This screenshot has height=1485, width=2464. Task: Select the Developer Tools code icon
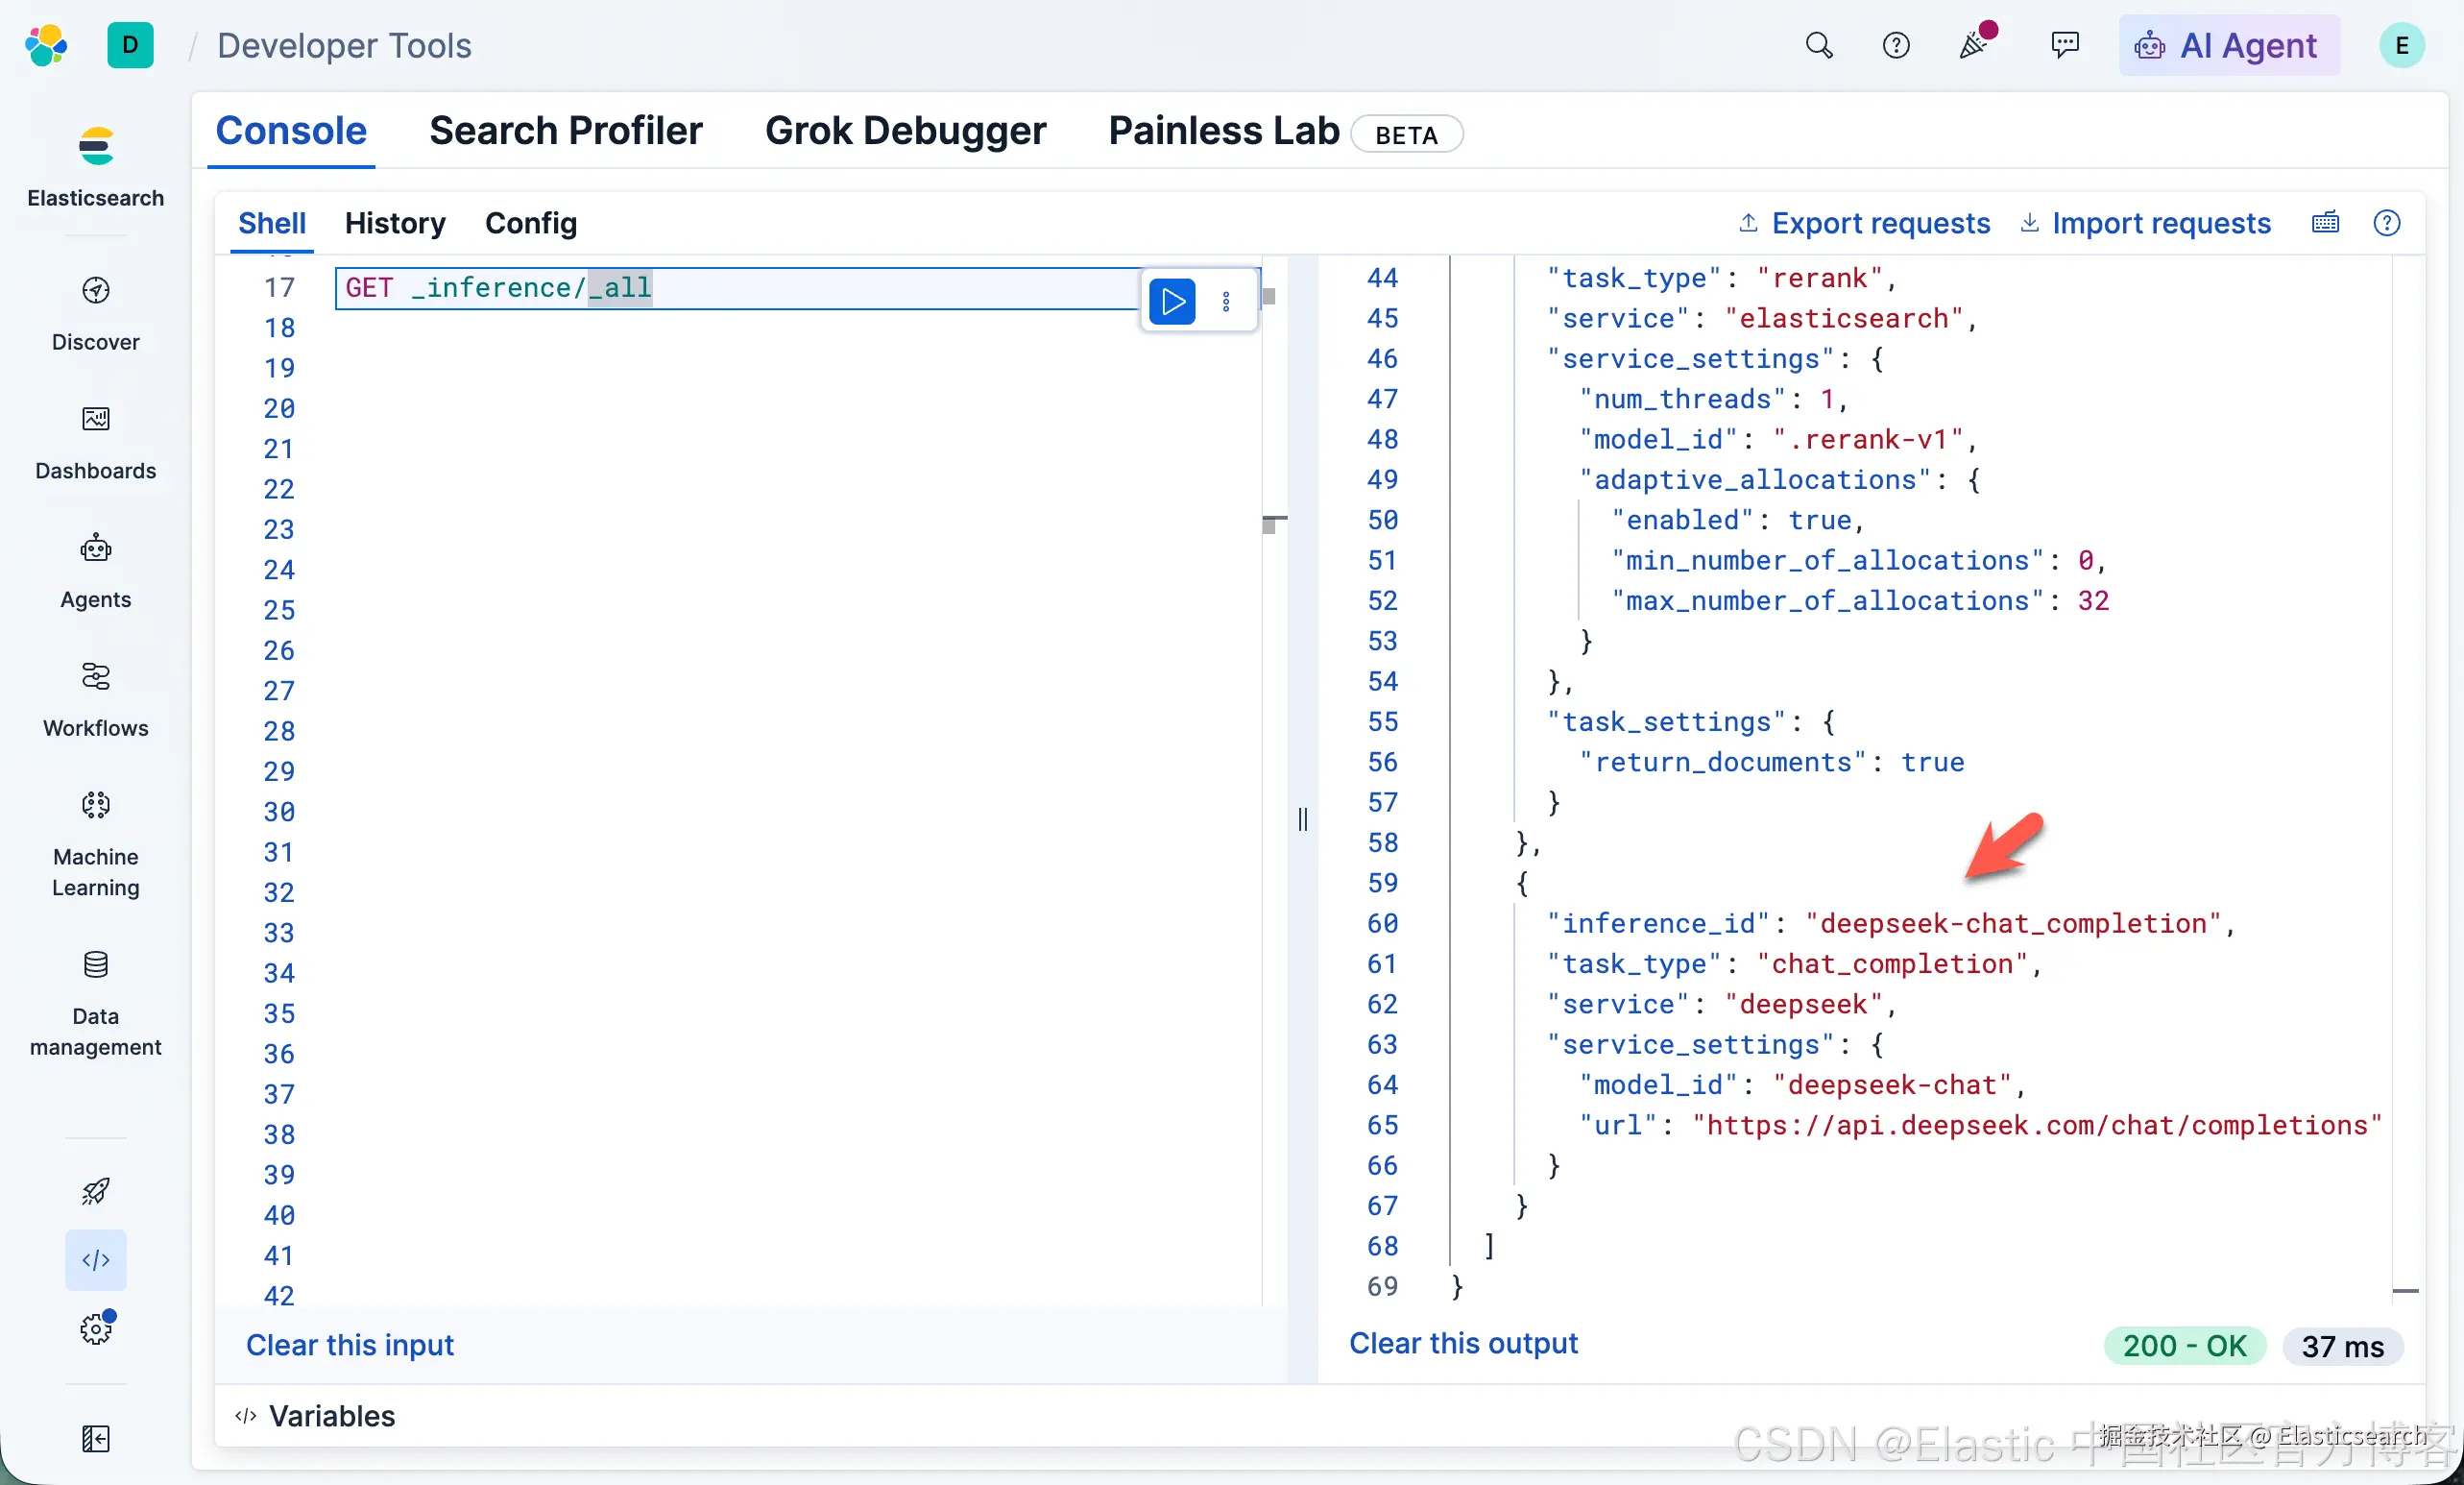coord(96,1260)
